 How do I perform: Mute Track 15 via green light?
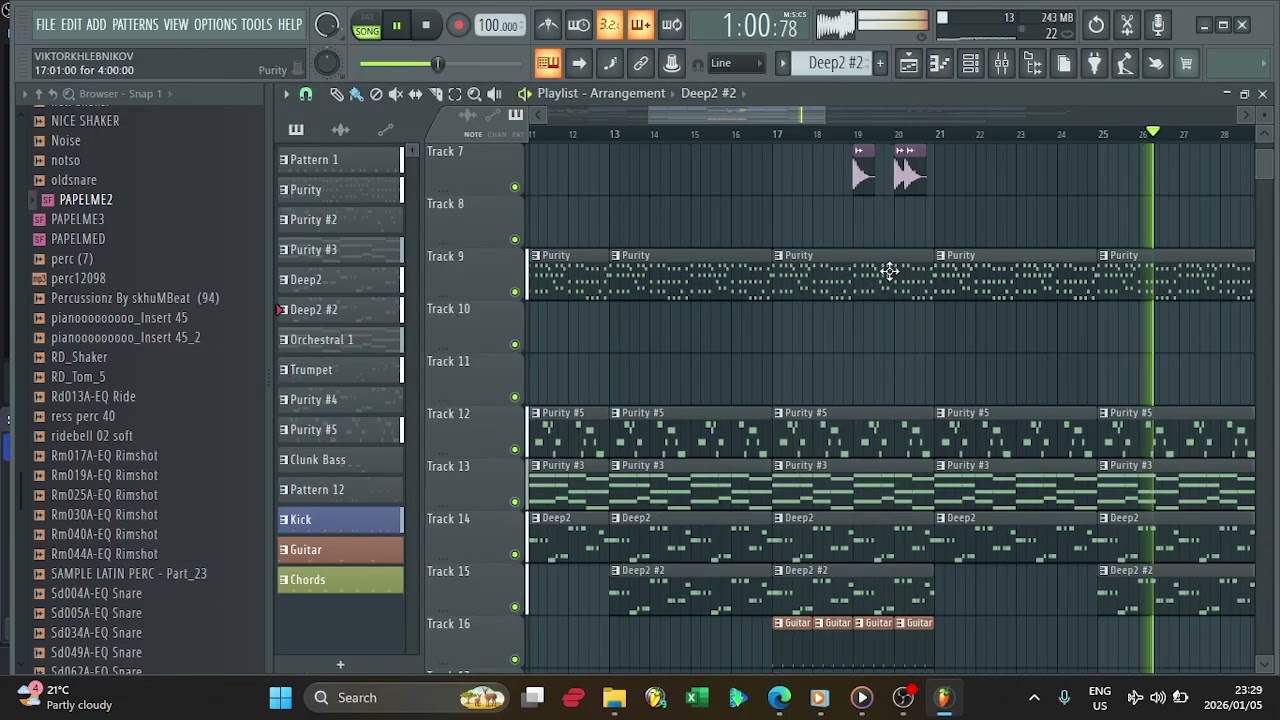click(515, 607)
